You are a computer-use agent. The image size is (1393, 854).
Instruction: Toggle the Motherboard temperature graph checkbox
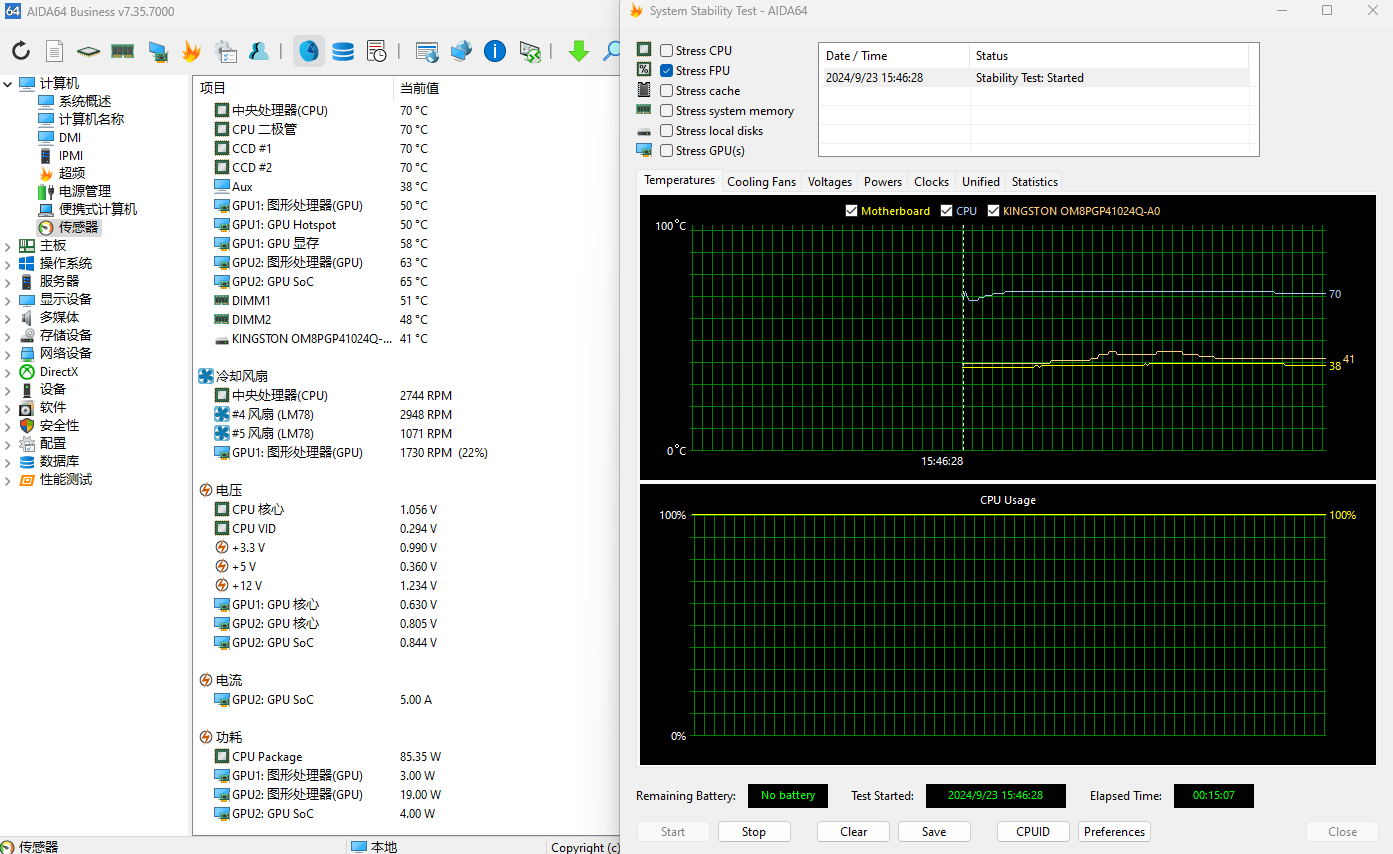852,211
